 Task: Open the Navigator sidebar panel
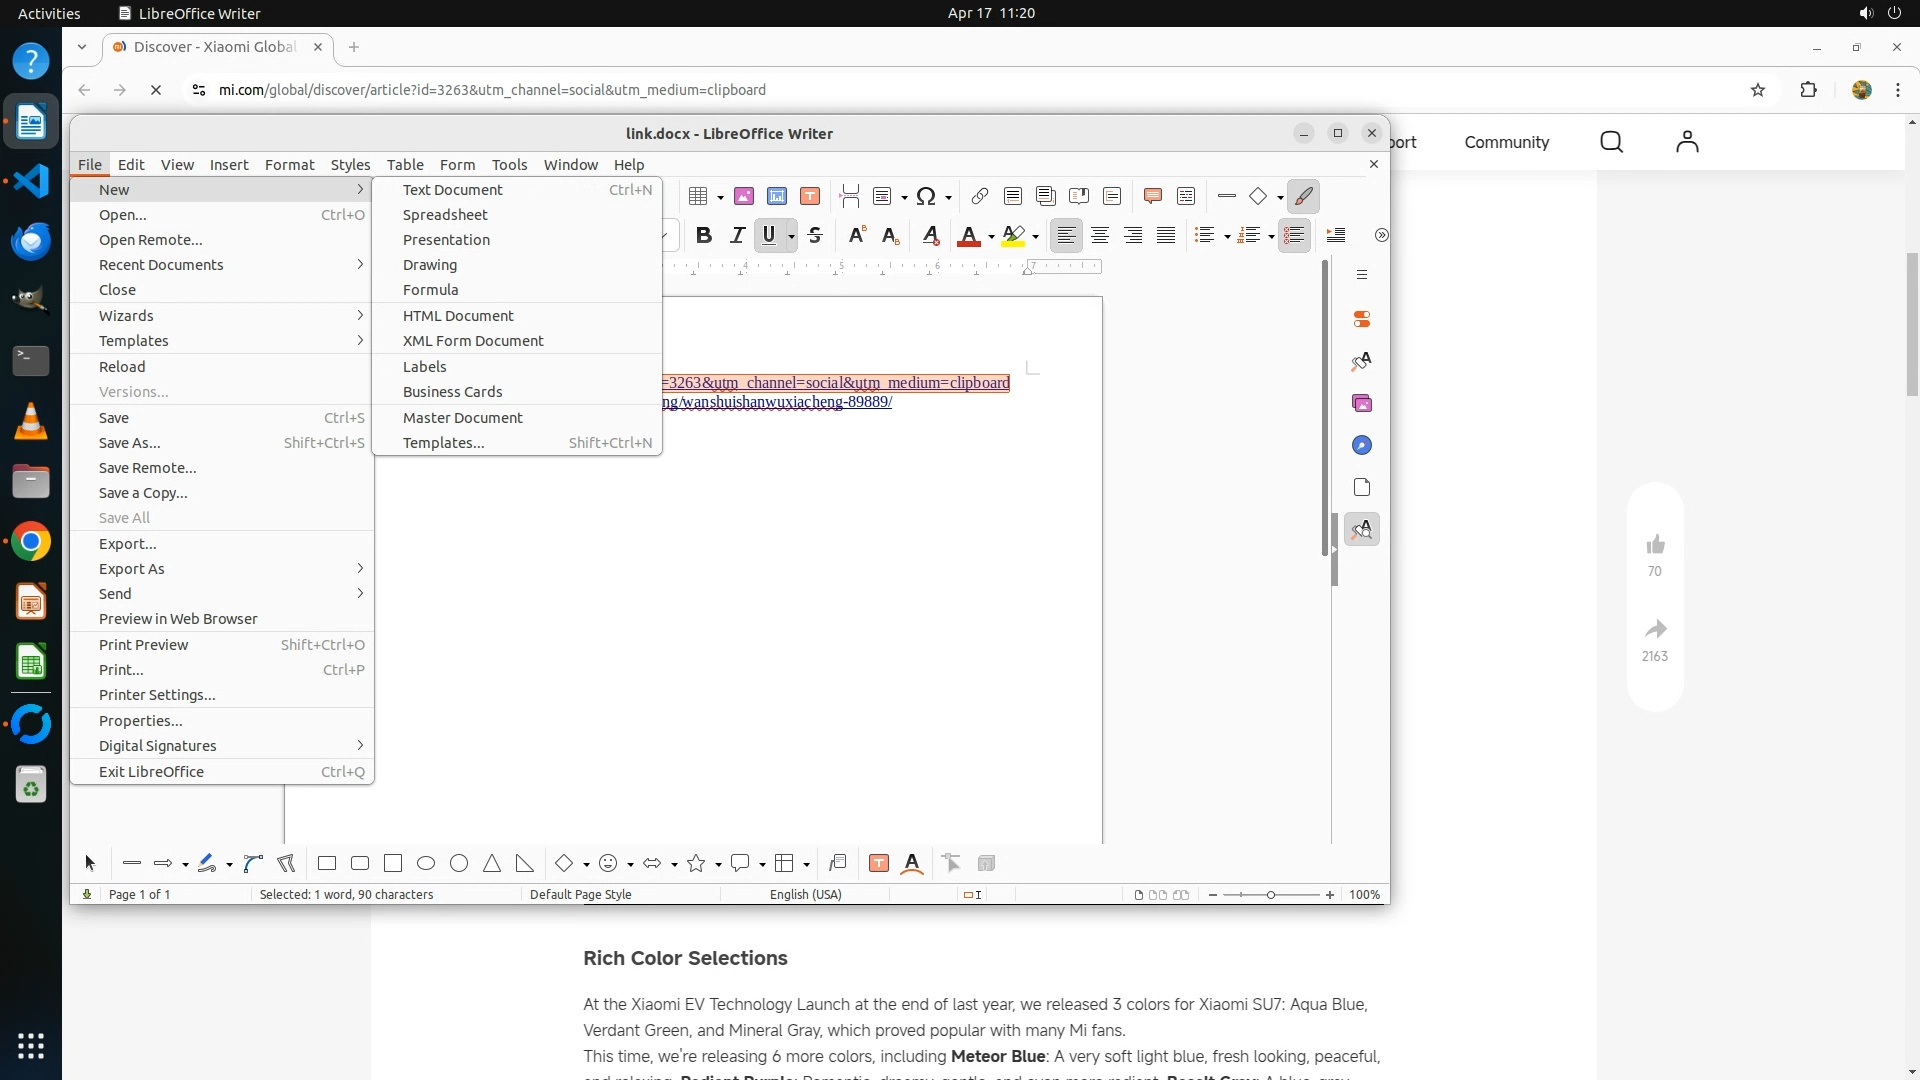pyautogui.click(x=1361, y=445)
